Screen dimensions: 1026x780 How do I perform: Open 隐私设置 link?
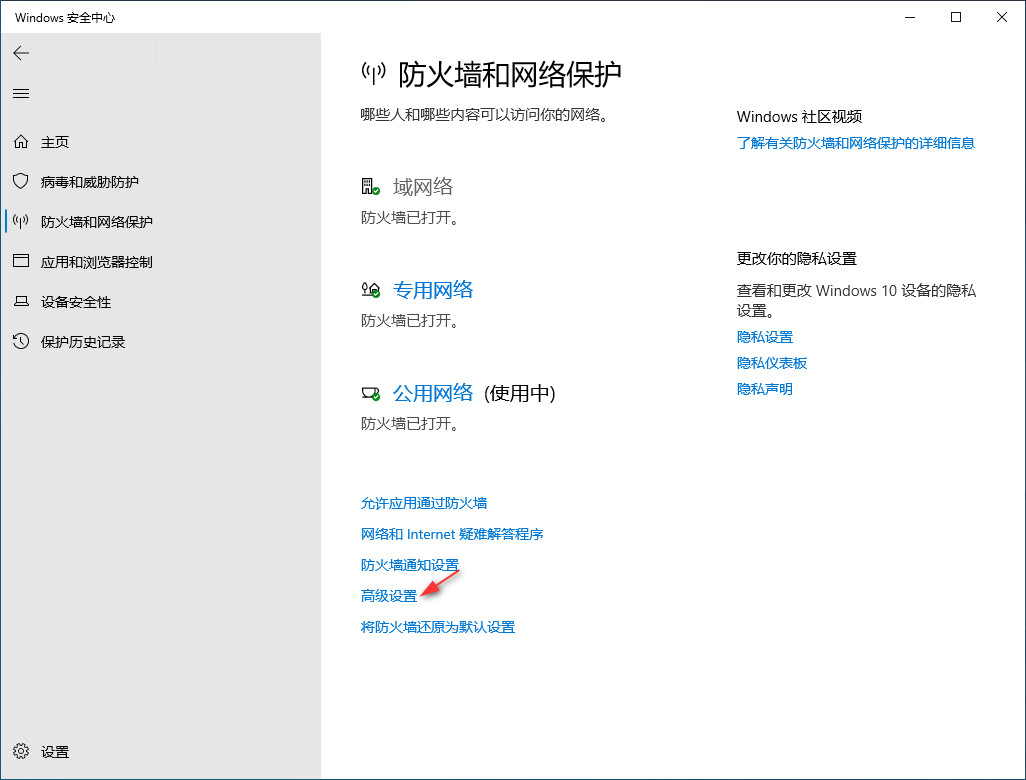765,337
